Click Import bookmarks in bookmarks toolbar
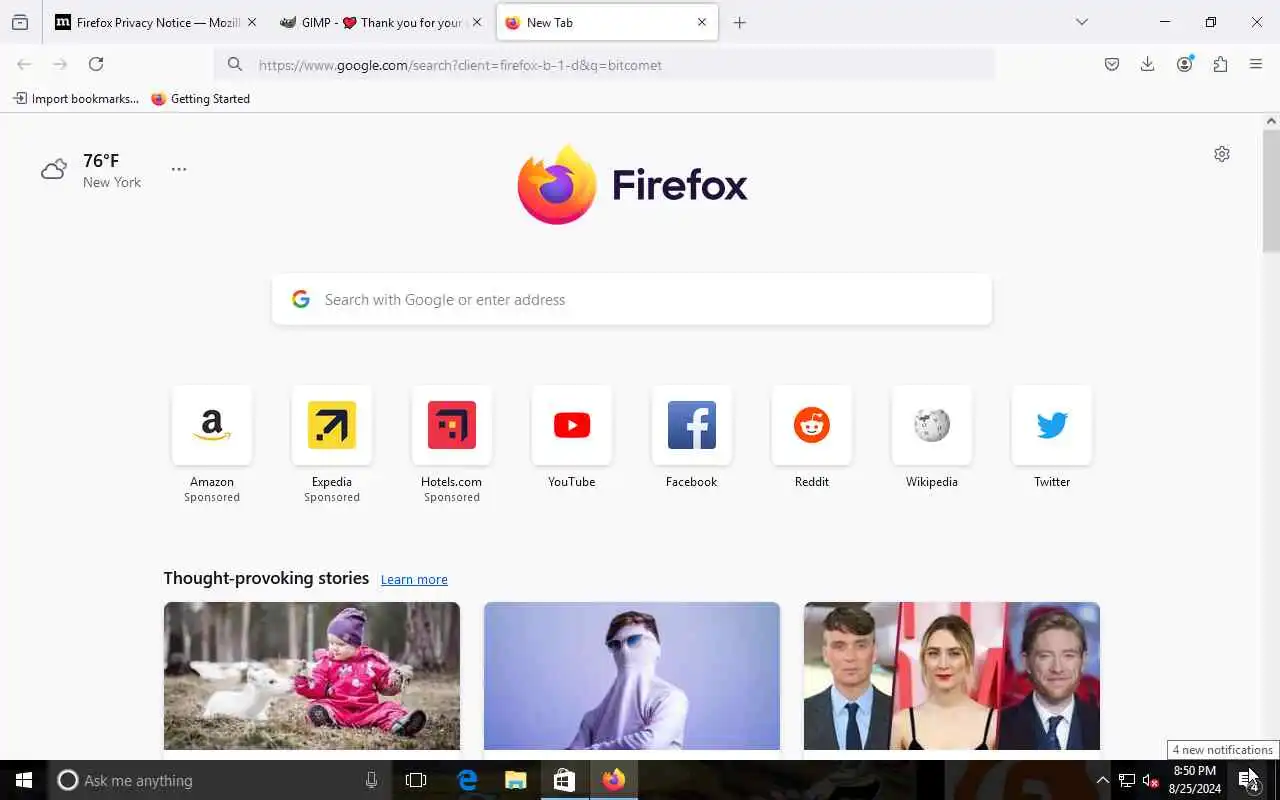 tap(76, 99)
